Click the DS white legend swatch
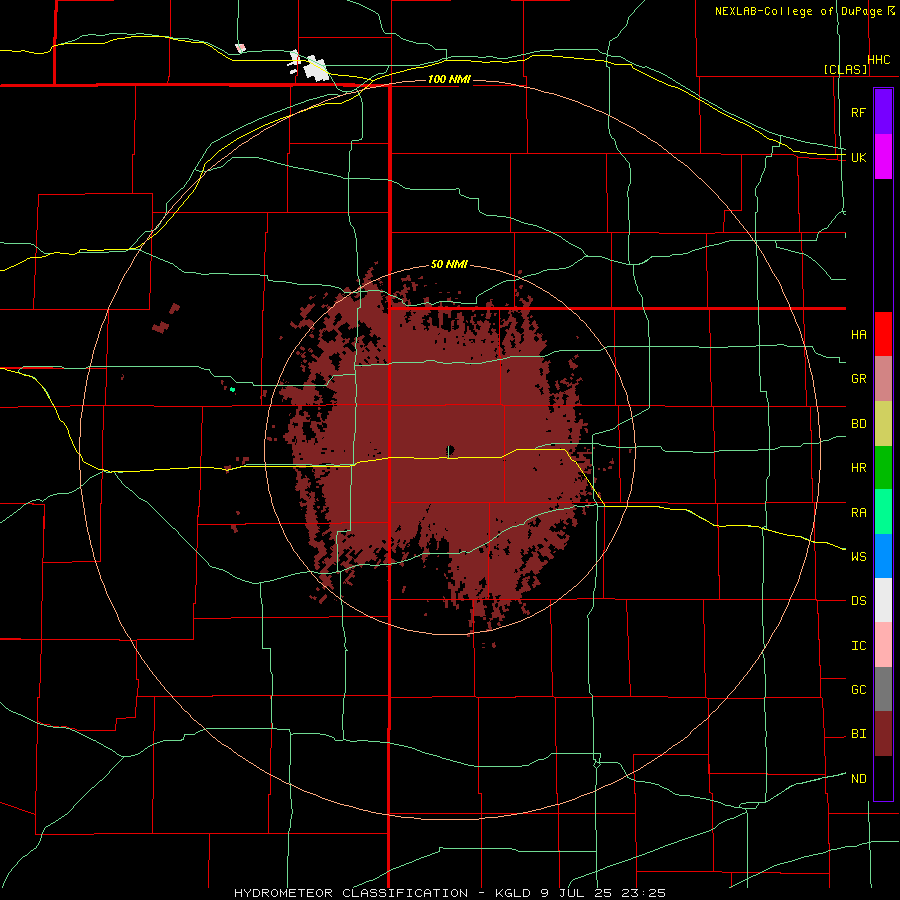The image size is (900, 900). (883, 600)
